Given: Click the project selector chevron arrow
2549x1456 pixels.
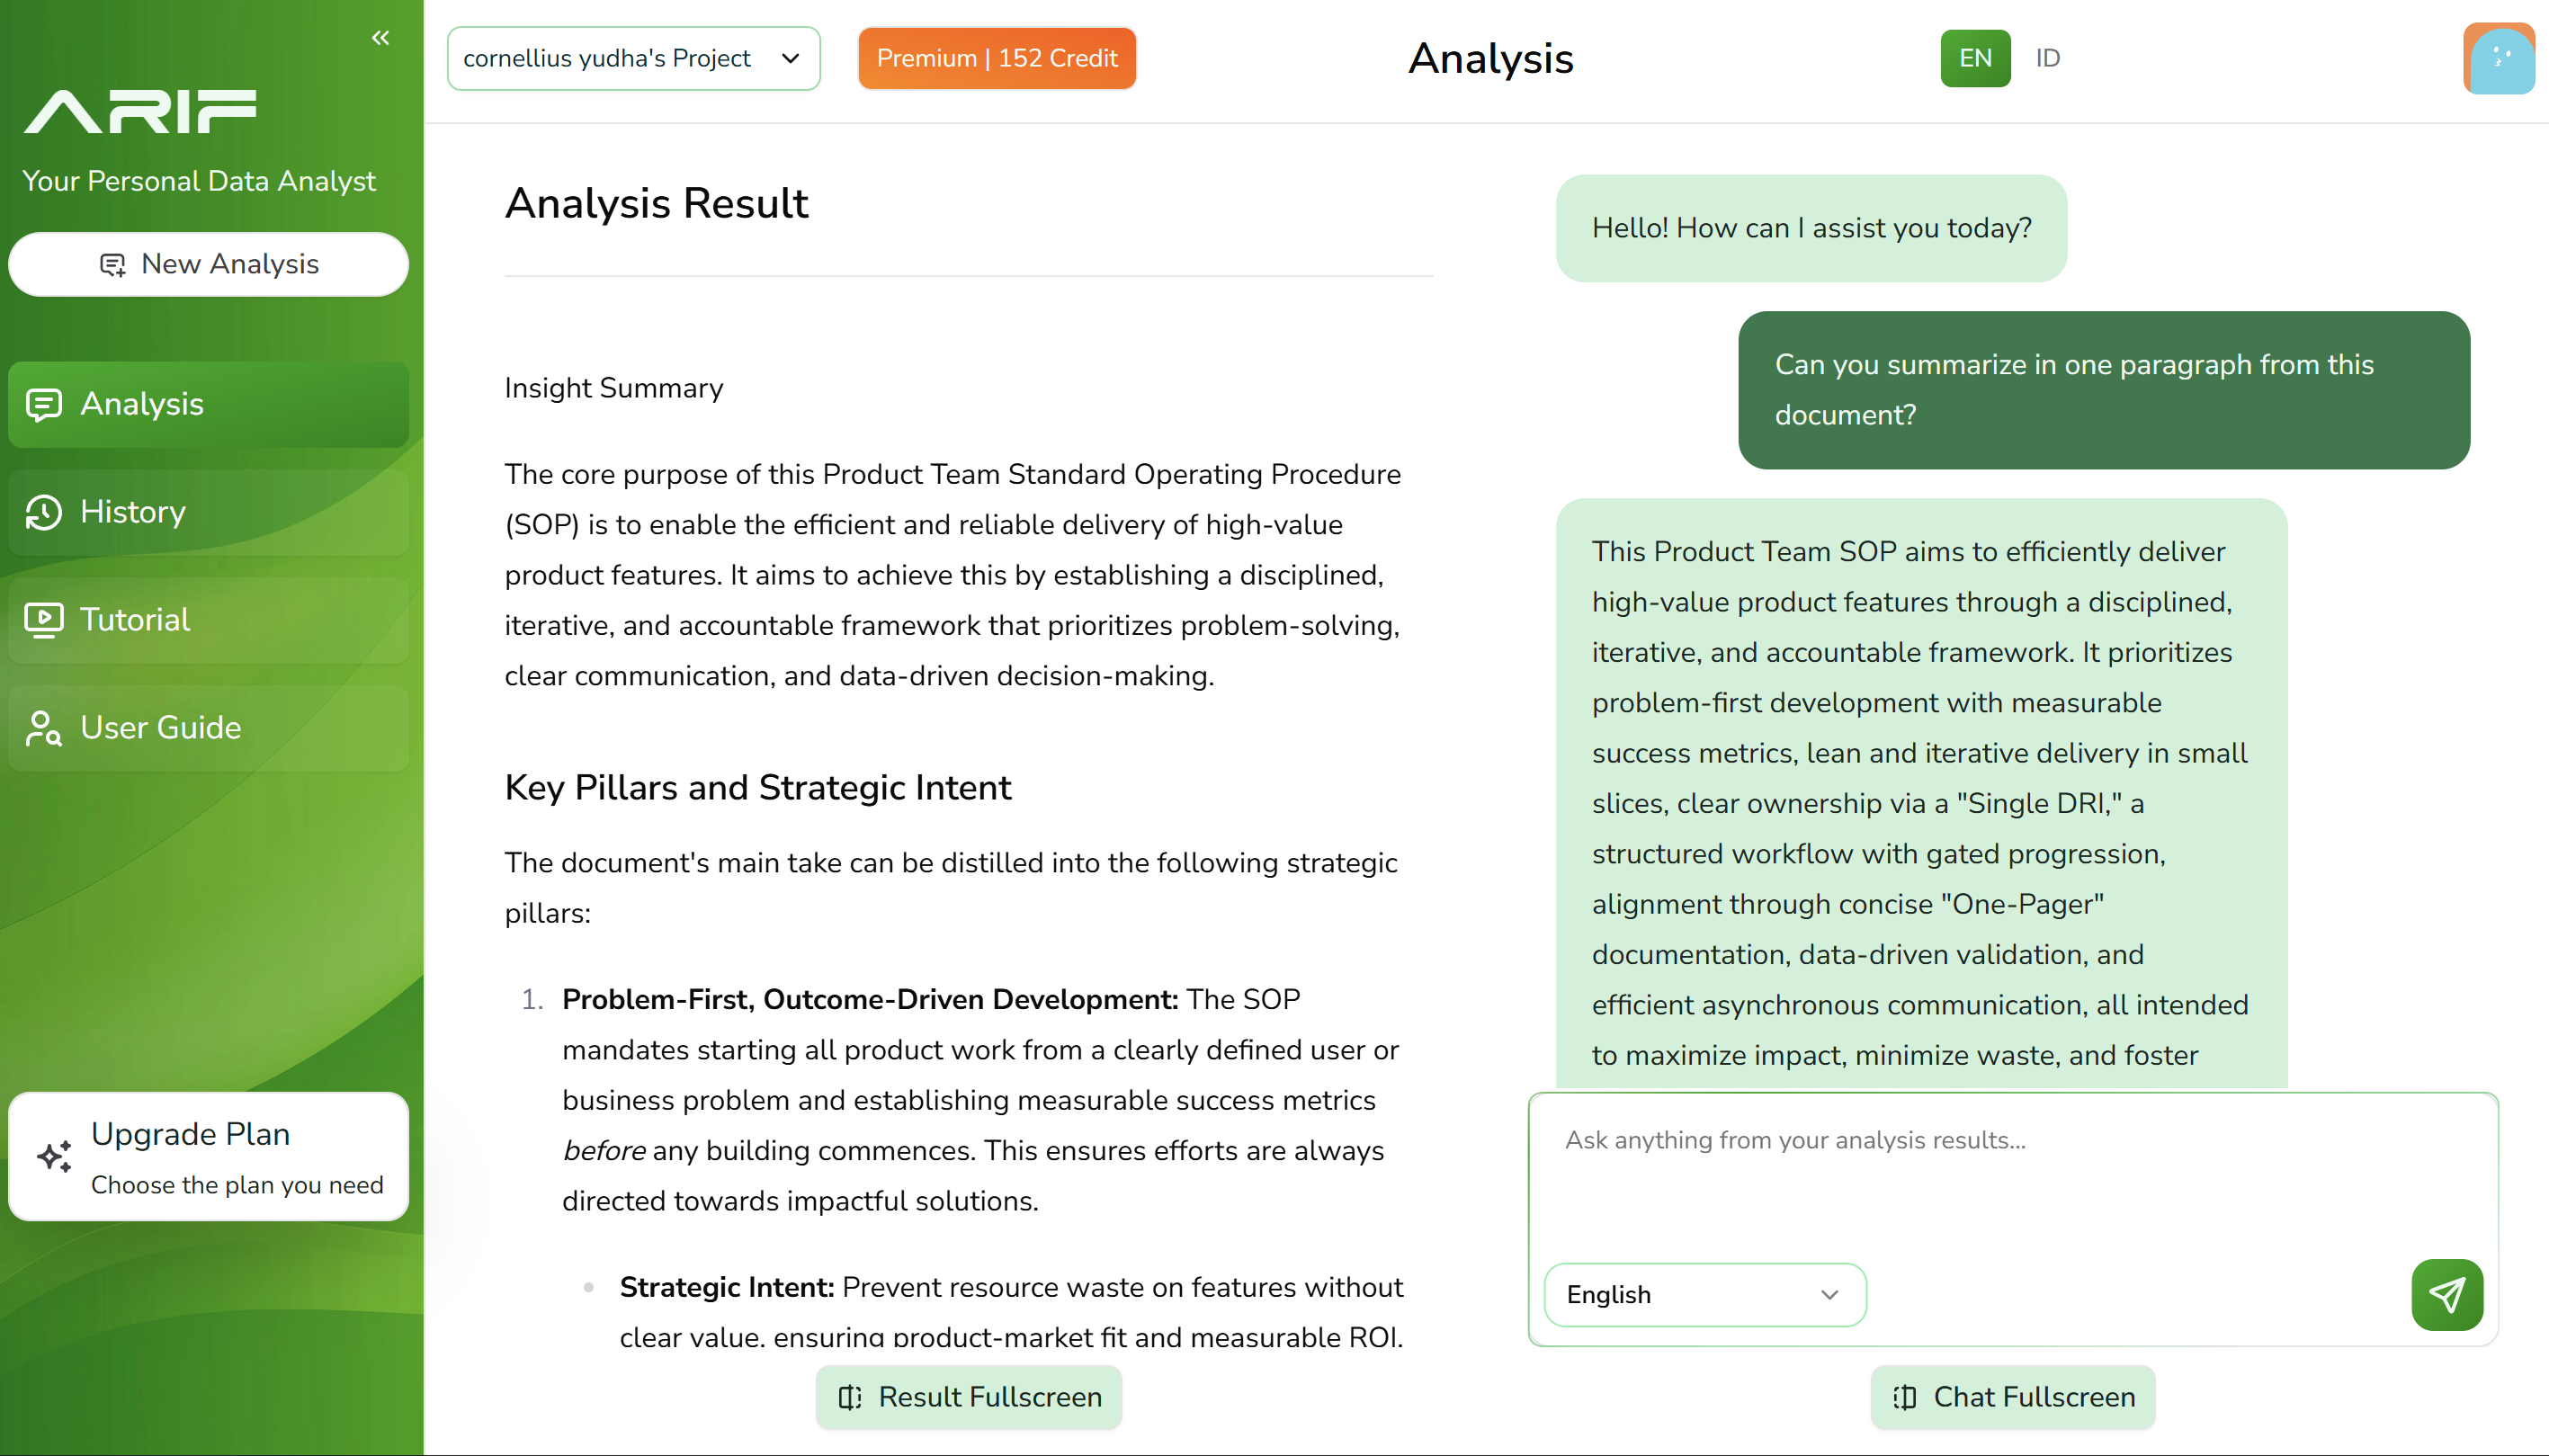Looking at the screenshot, I should (790, 58).
